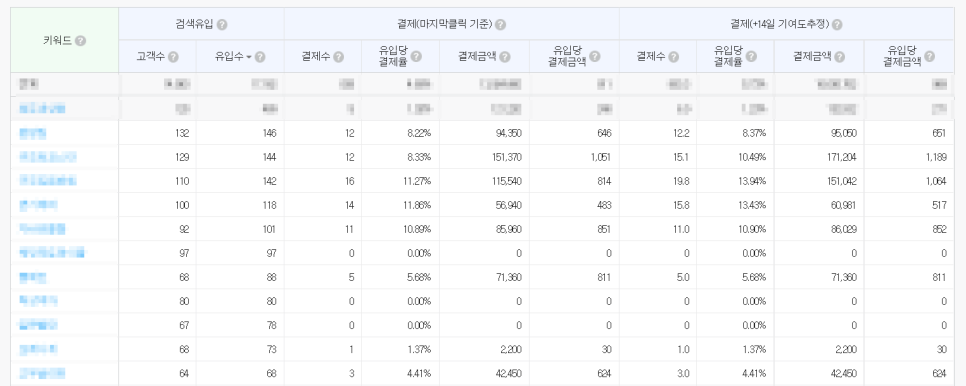Select the 19.8 estimated payments cell
This screenshot has width=966, height=386.
click(658, 181)
